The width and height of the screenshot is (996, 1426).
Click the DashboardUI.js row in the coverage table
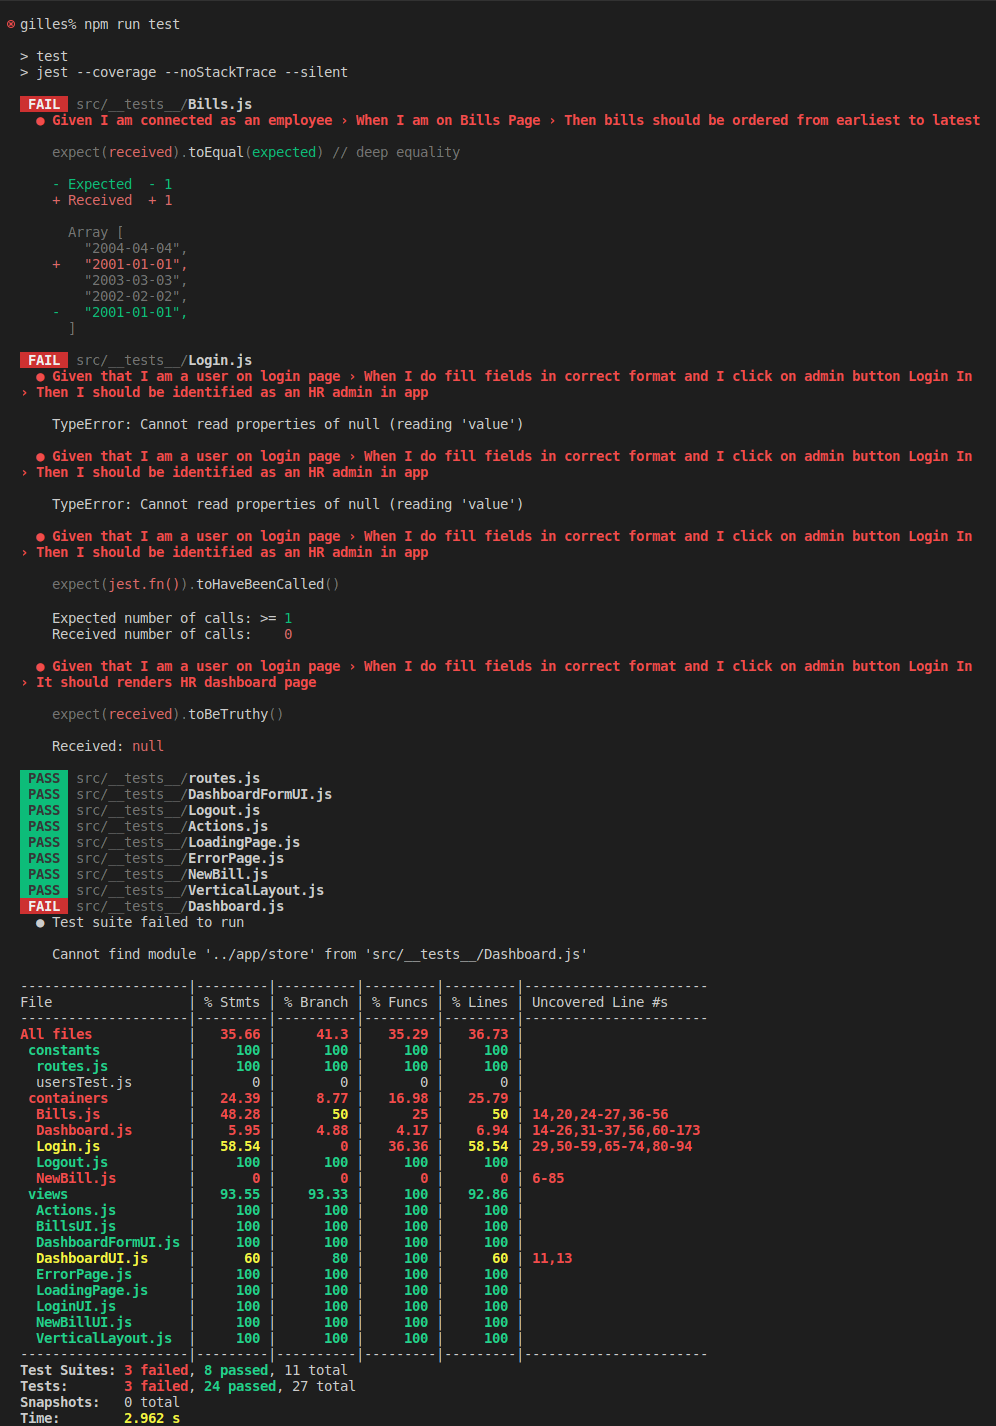[92, 1258]
